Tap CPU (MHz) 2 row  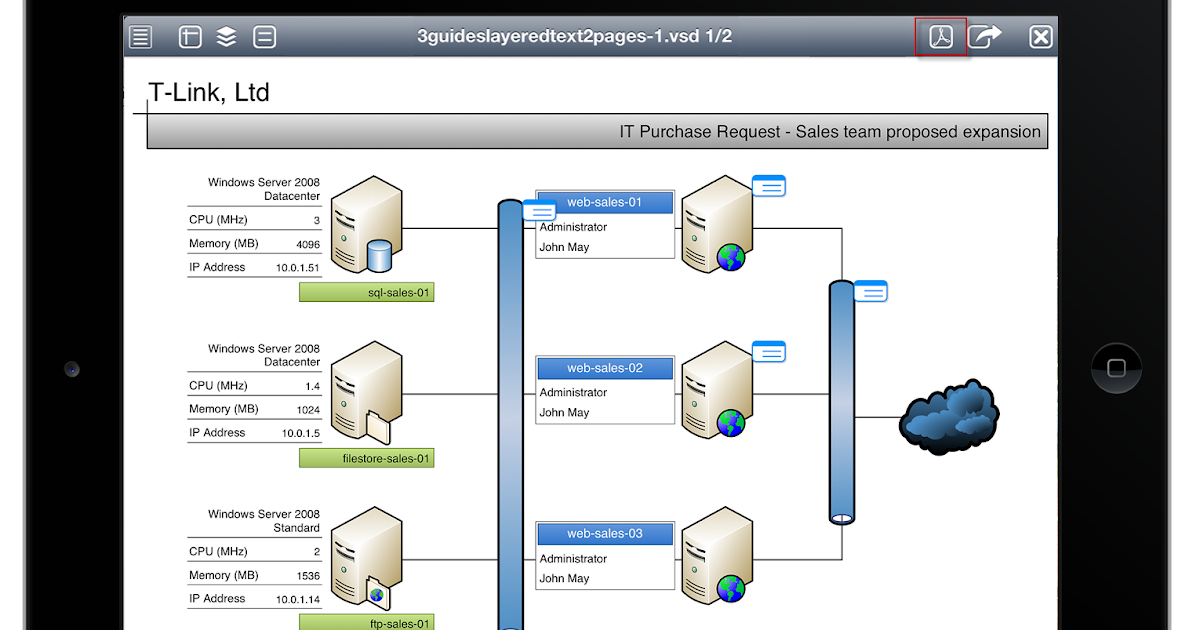[x=254, y=551]
